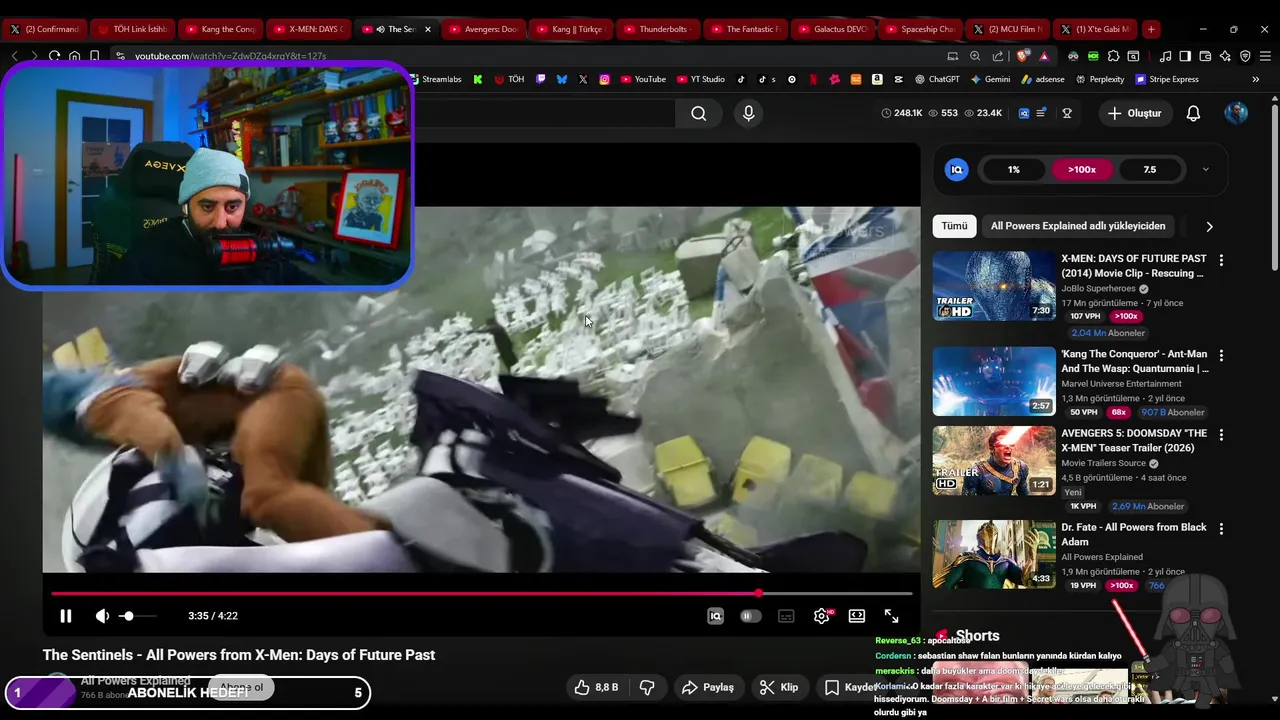Image resolution: width=1280 pixels, height=720 pixels.
Task: Open the vidIQ list icon in the header
Action: 1041,114
